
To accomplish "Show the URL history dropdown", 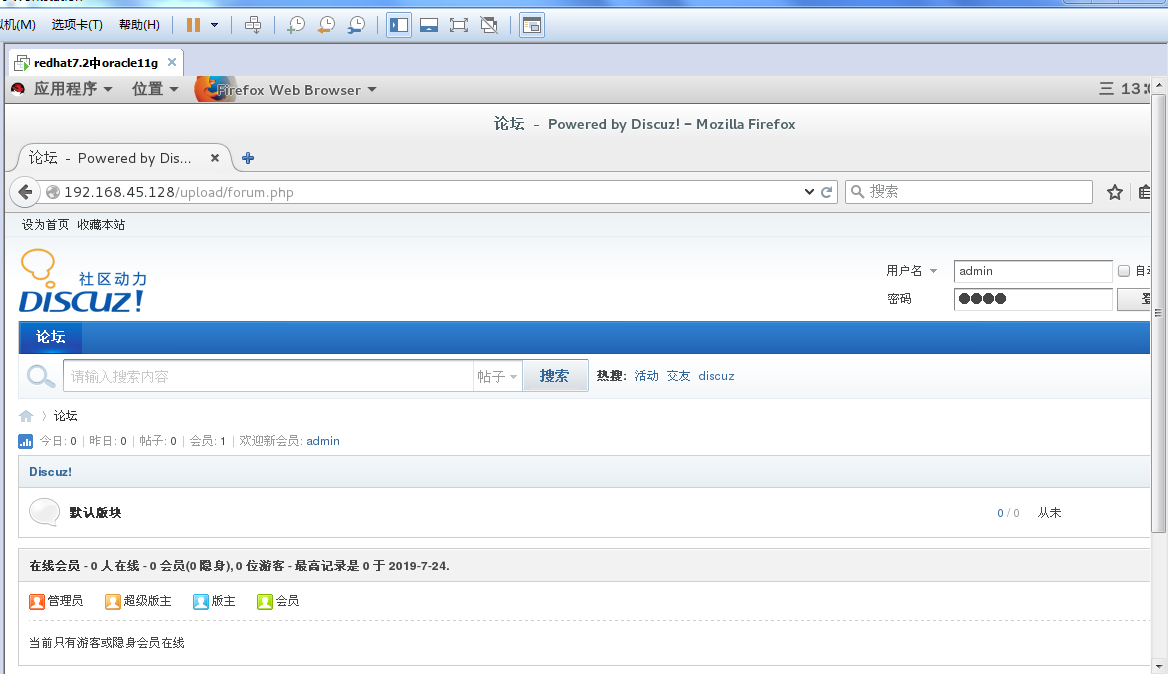I will [809, 192].
